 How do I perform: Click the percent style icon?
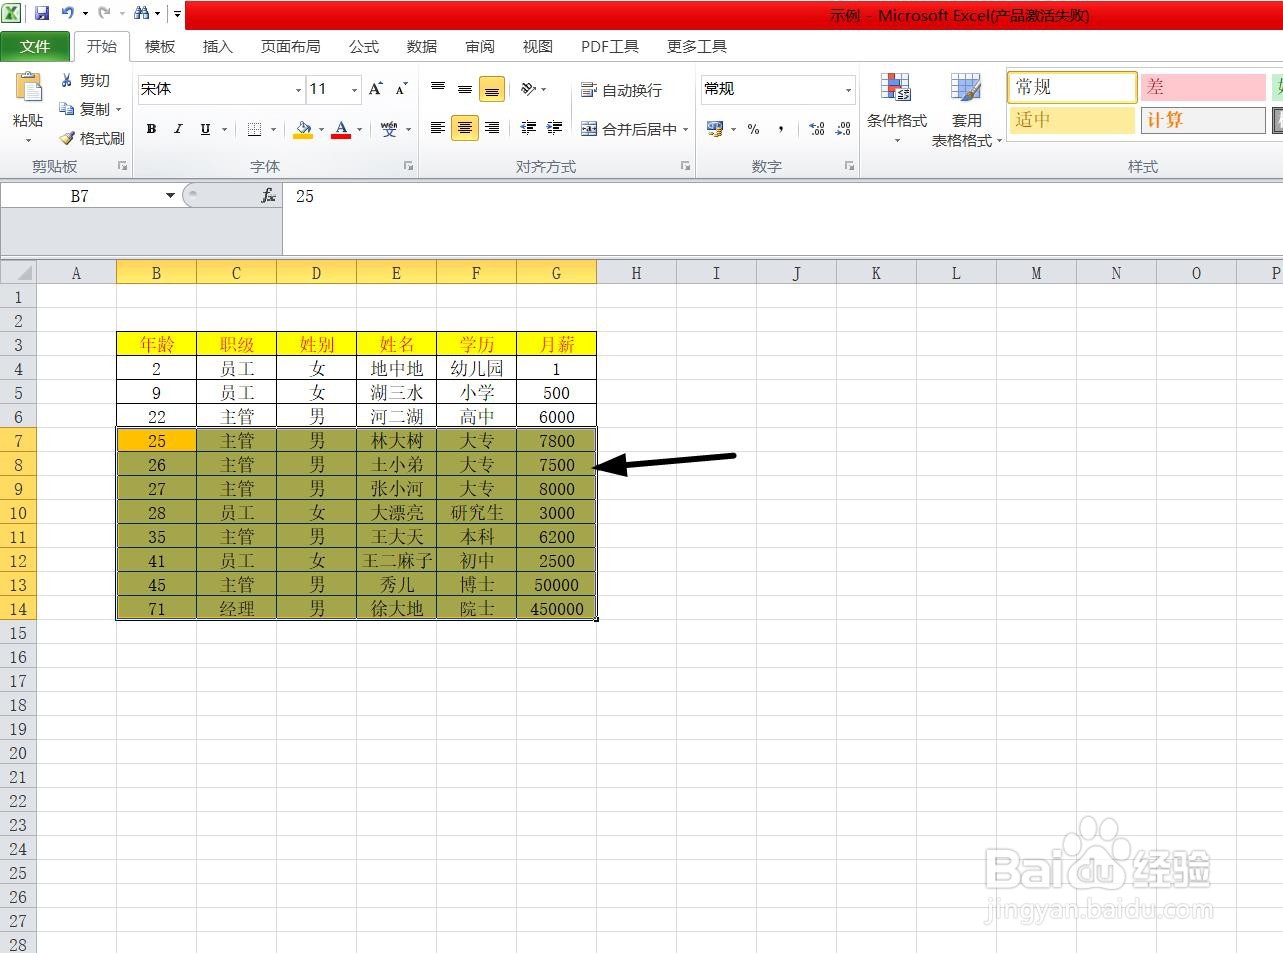(753, 129)
